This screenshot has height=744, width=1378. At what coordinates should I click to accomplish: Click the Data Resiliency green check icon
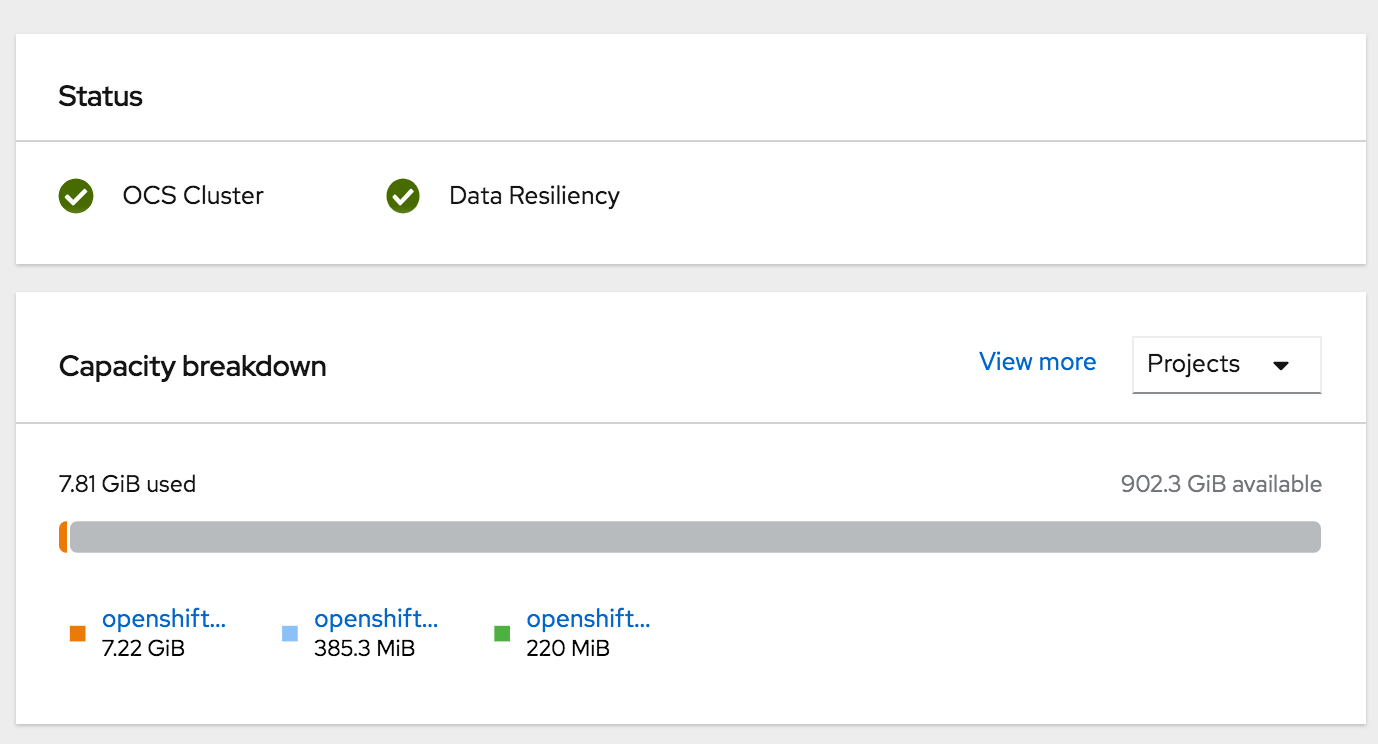[403, 196]
